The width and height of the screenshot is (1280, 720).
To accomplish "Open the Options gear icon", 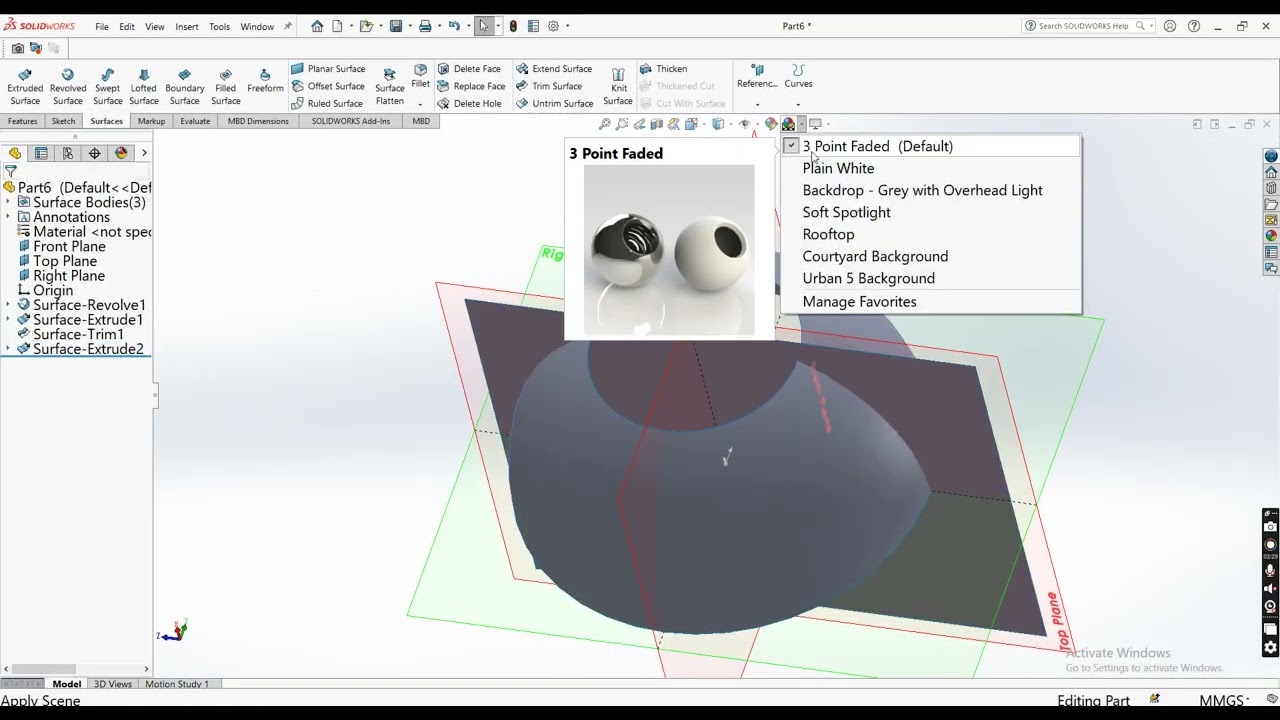I will (553, 26).
